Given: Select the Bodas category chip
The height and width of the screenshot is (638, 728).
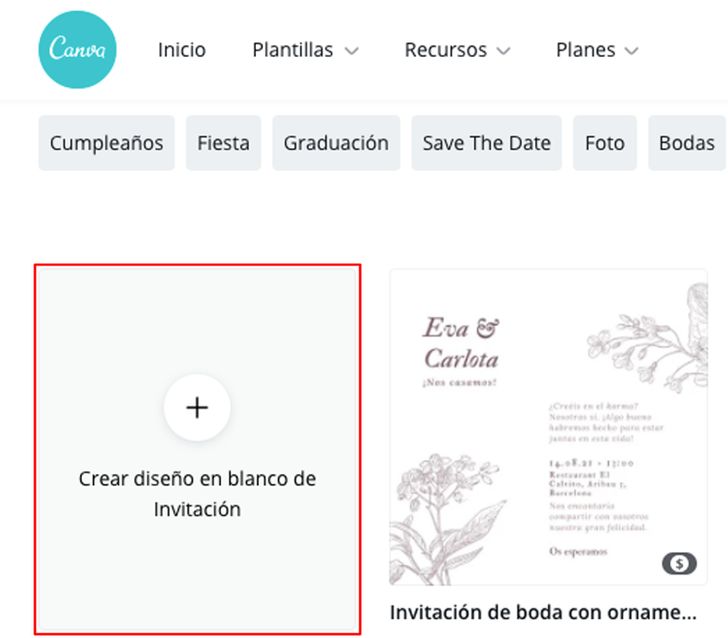Looking at the screenshot, I should coord(687,143).
